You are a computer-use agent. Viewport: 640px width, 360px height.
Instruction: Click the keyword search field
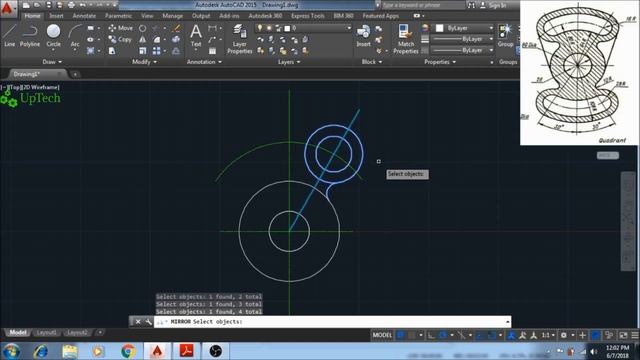click(423, 5)
